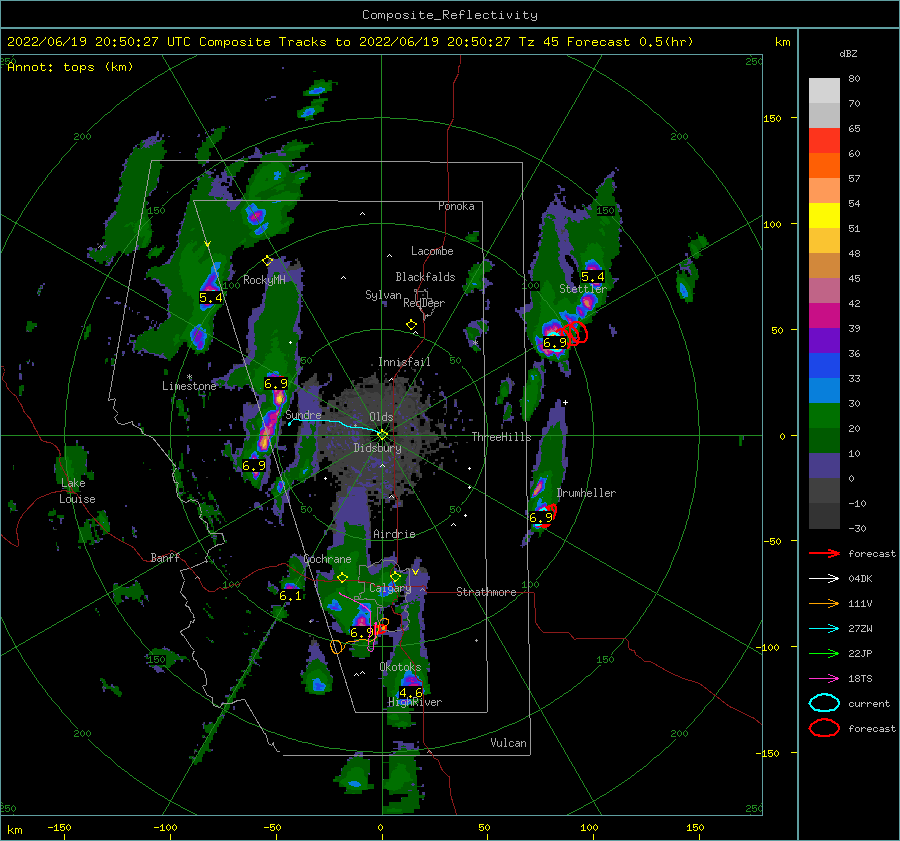Pick the magenta 42-39 dBZ color swatch
The width and height of the screenshot is (900, 841).
[x=824, y=316]
